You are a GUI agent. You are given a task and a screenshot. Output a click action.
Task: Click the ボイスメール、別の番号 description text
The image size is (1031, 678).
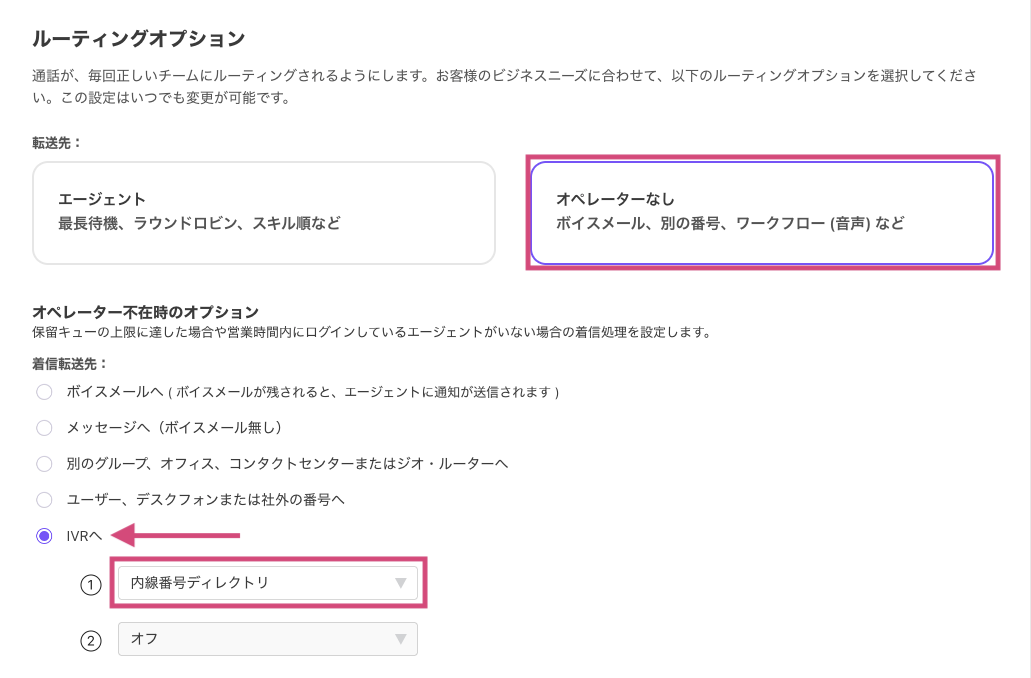(730, 223)
